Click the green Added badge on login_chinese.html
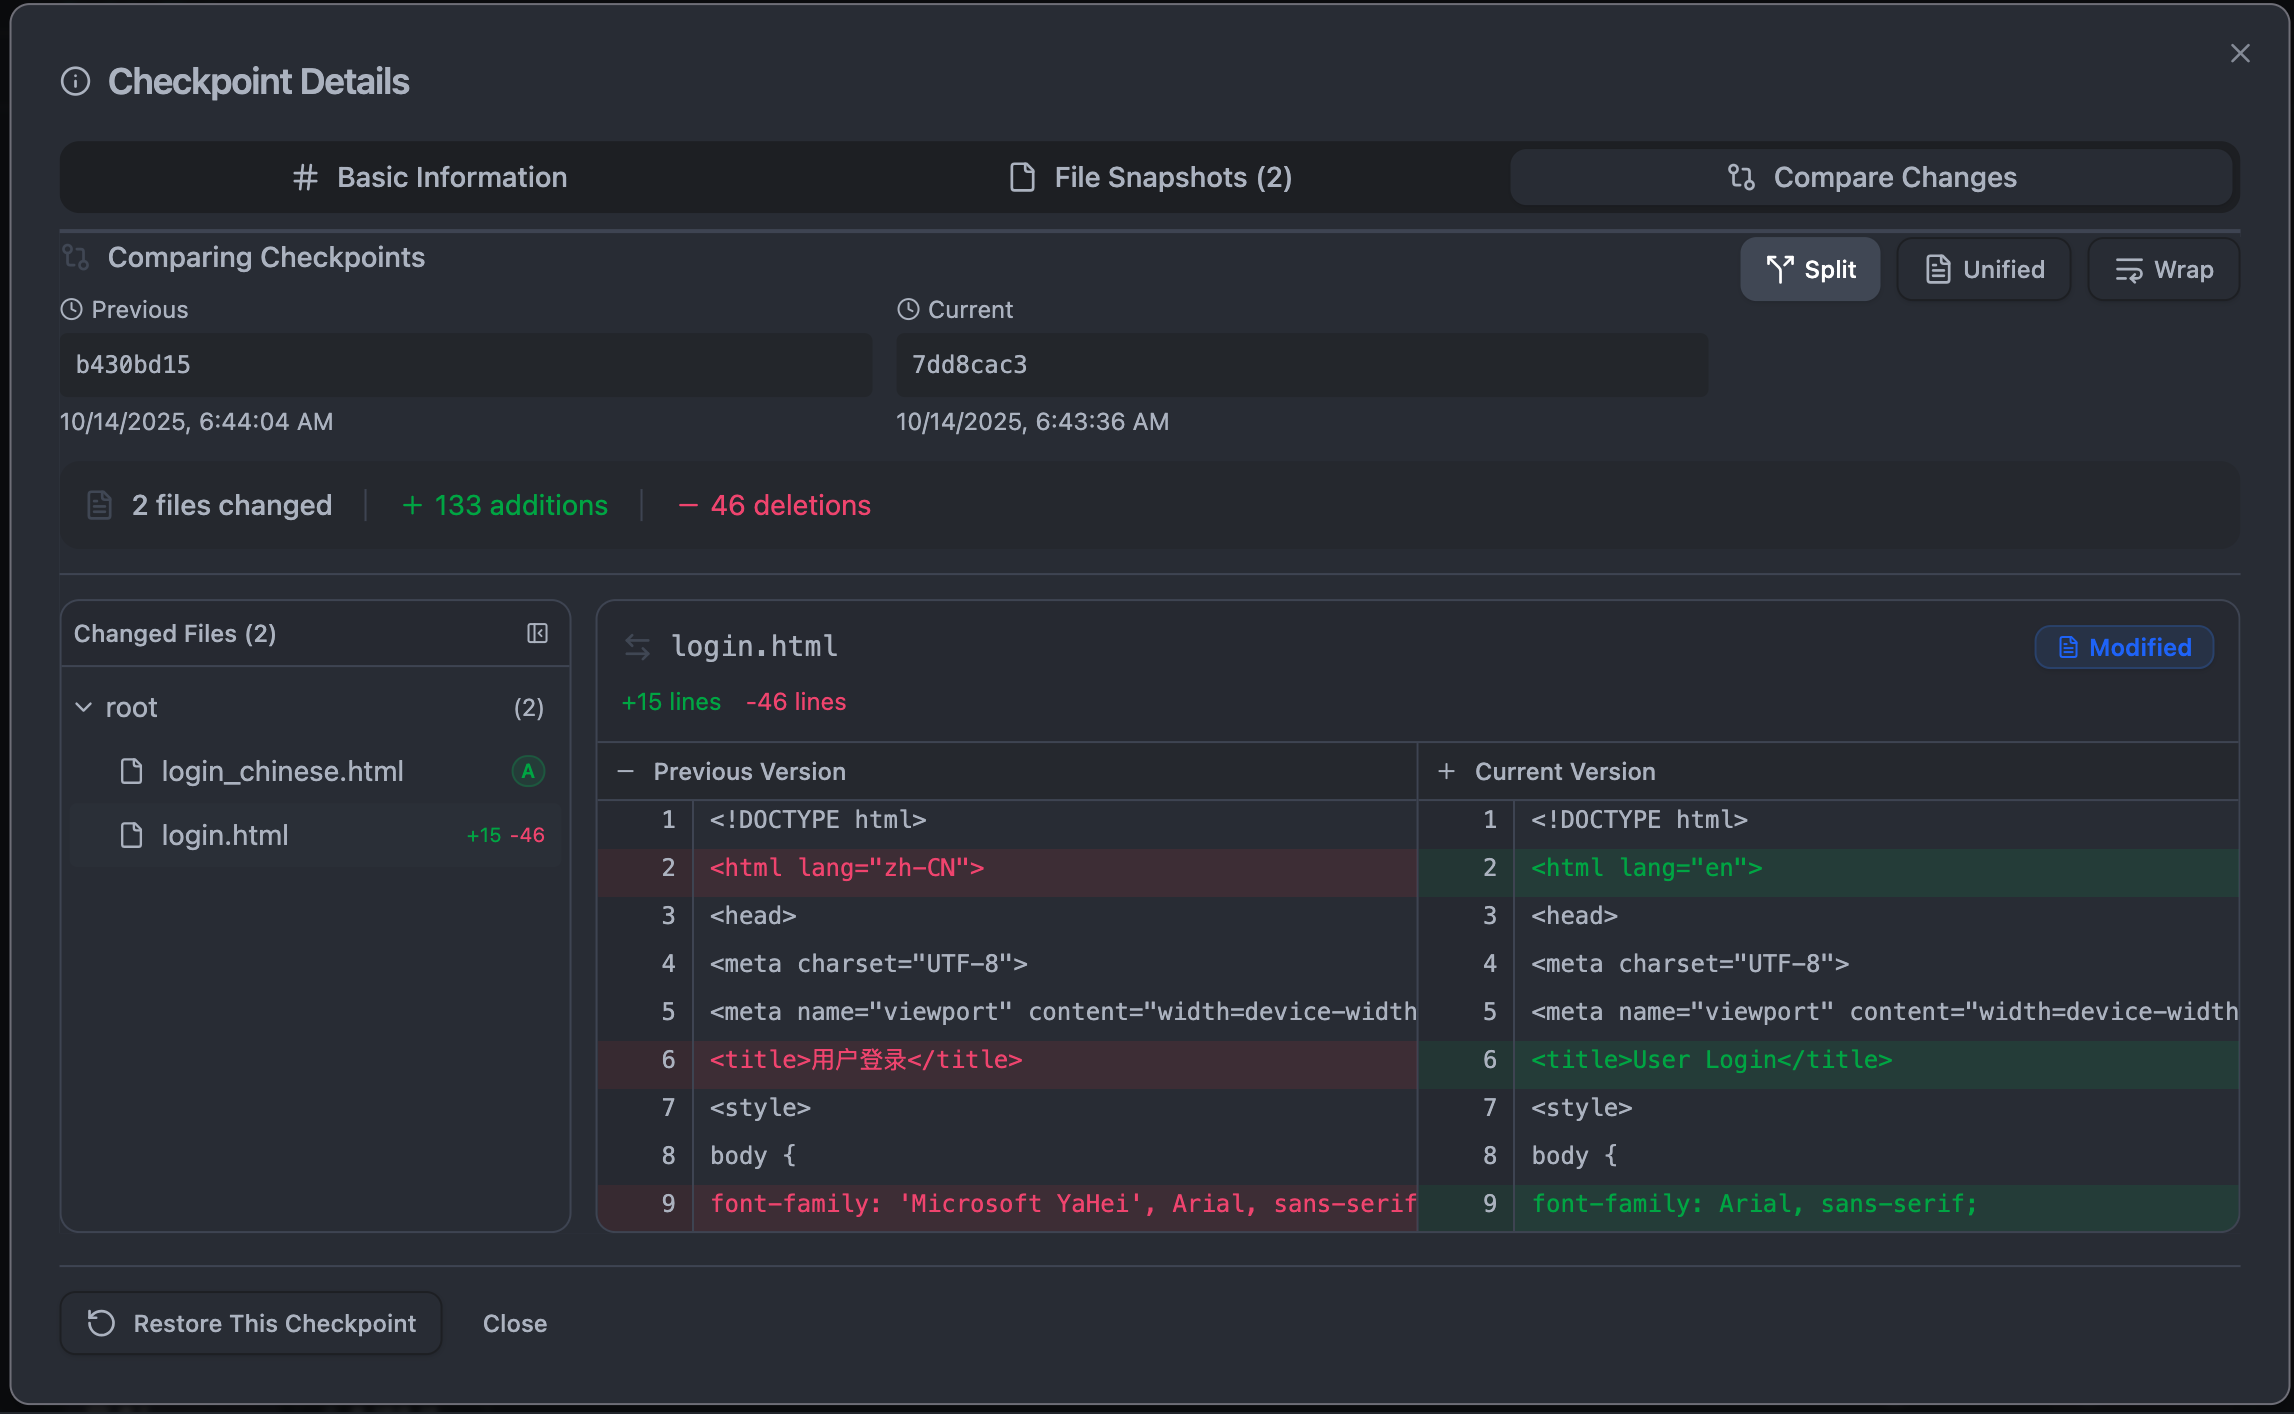This screenshot has width=2294, height=1414. tap(528, 771)
